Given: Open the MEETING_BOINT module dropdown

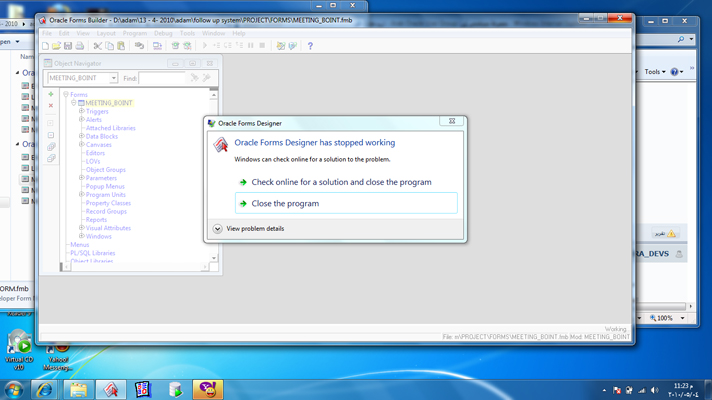Looking at the screenshot, I should (x=113, y=78).
